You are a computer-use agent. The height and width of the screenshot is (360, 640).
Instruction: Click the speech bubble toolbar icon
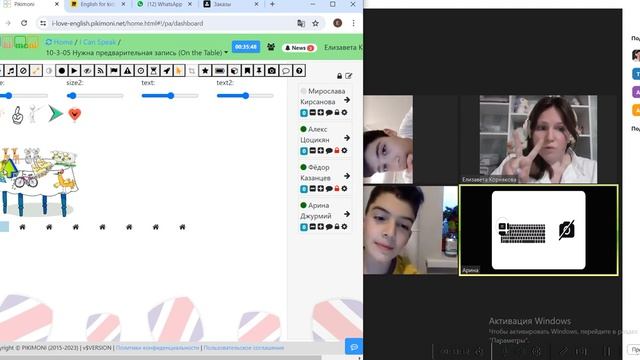(x=286, y=71)
